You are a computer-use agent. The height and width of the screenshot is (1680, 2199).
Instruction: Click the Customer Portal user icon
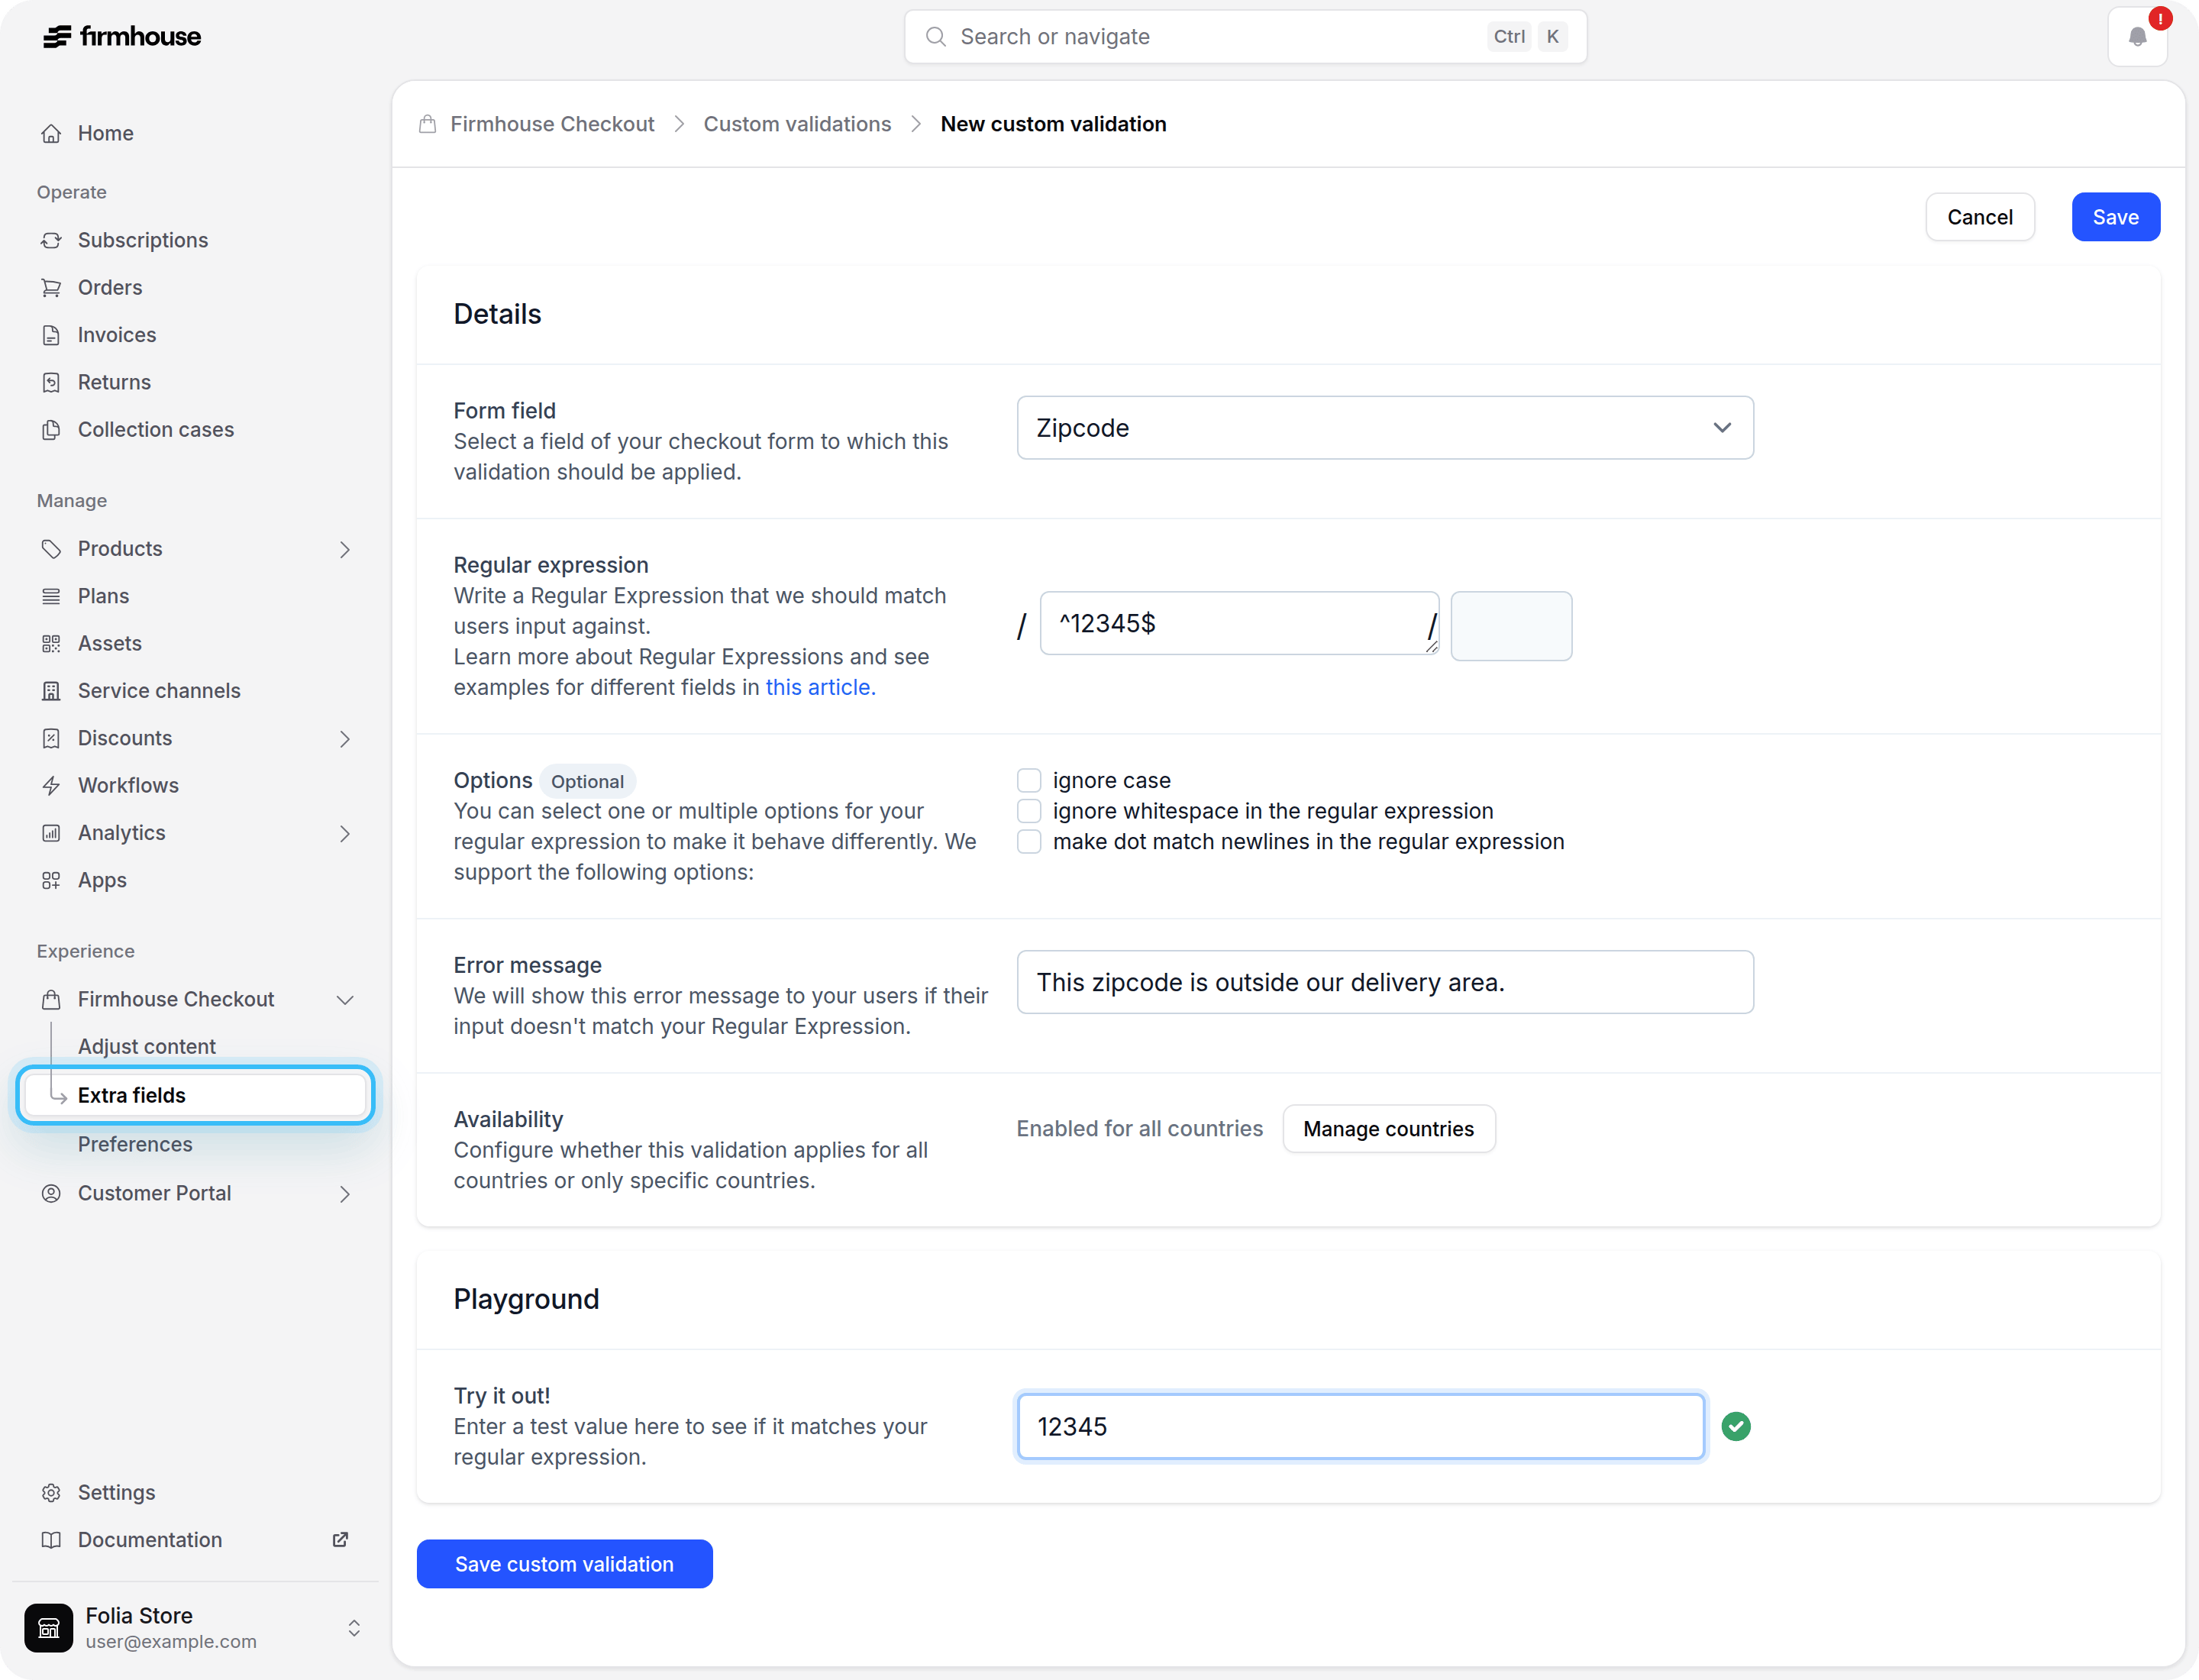pyautogui.click(x=51, y=1194)
